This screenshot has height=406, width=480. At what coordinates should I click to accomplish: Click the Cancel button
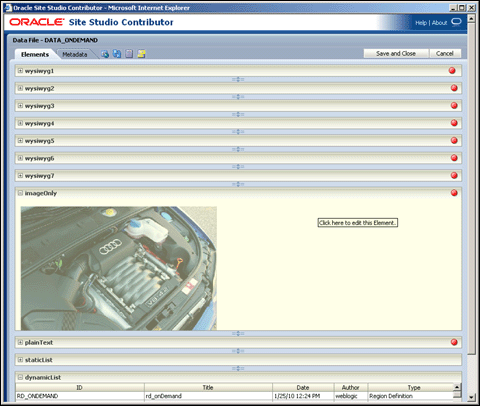[445, 53]
